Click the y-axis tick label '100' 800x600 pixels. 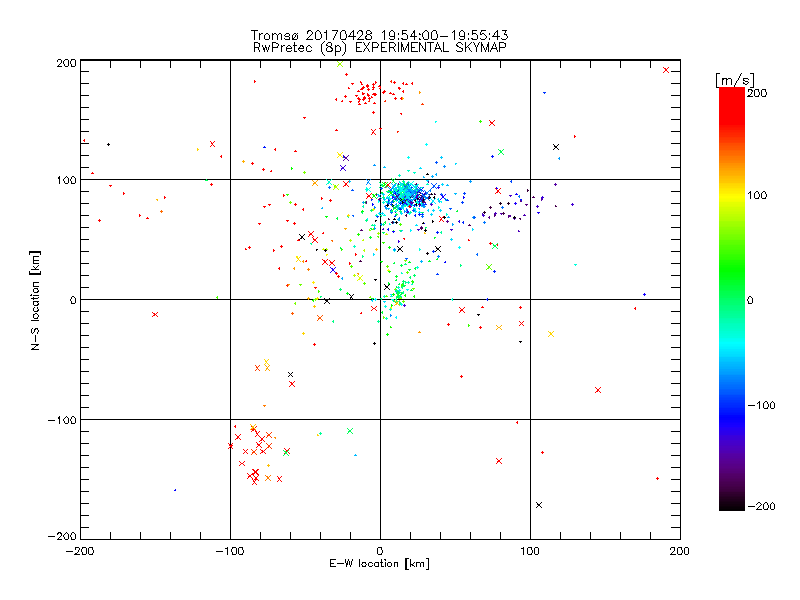click(66, 180)
